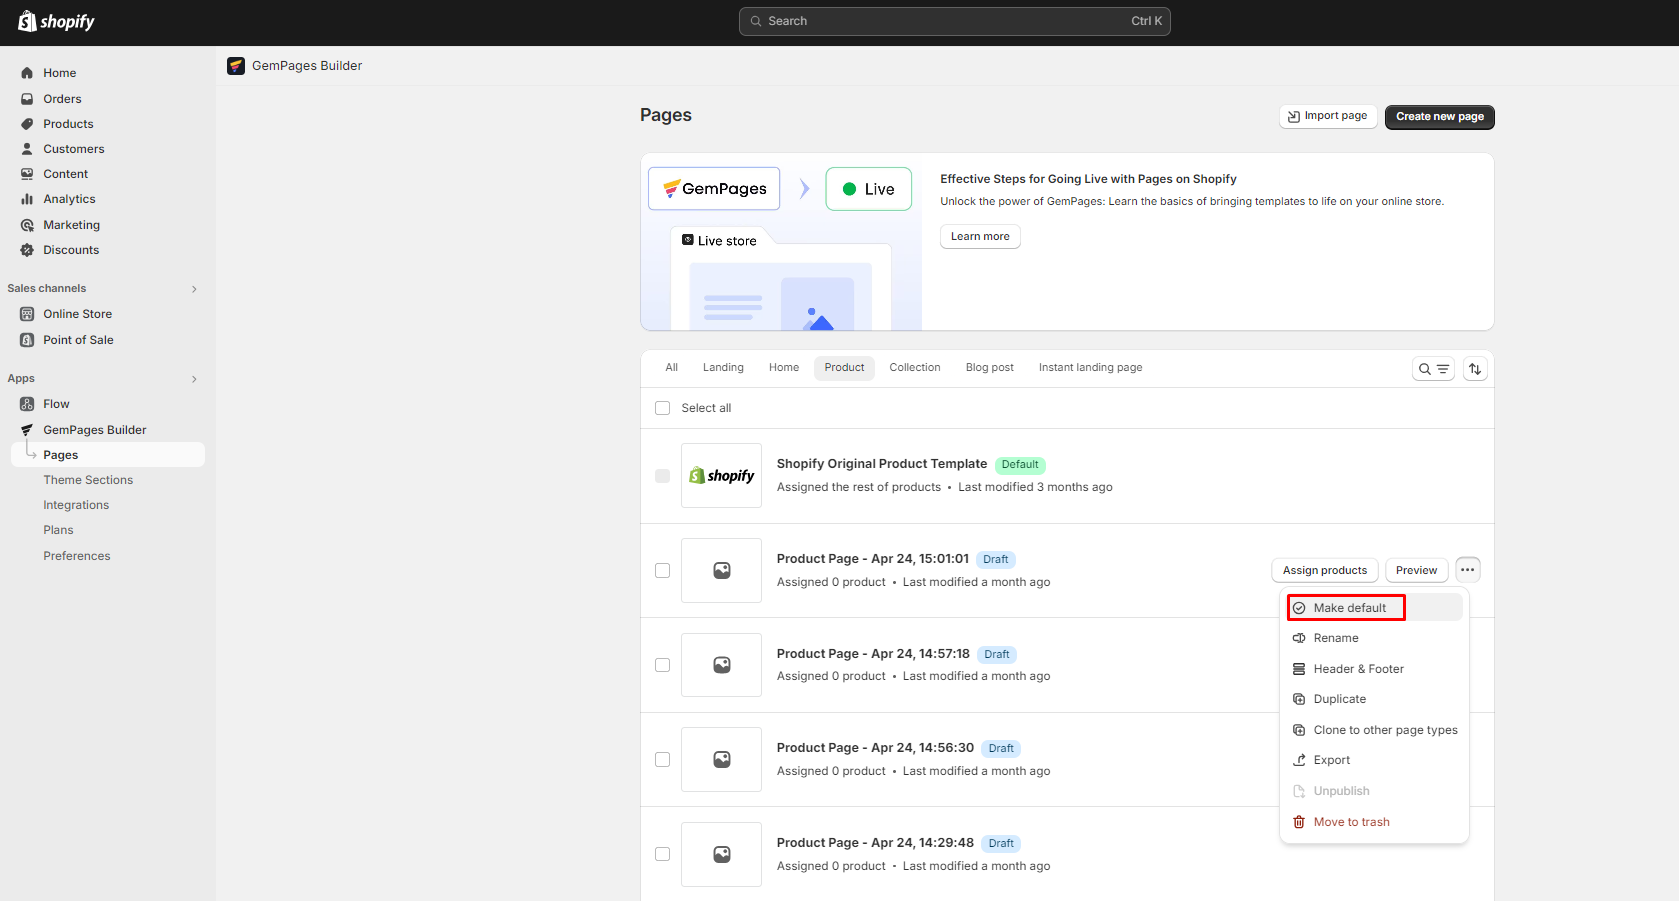1679x901 pixels.
Task: Click the GemPages Builder app icon
Action: point(27,429)
